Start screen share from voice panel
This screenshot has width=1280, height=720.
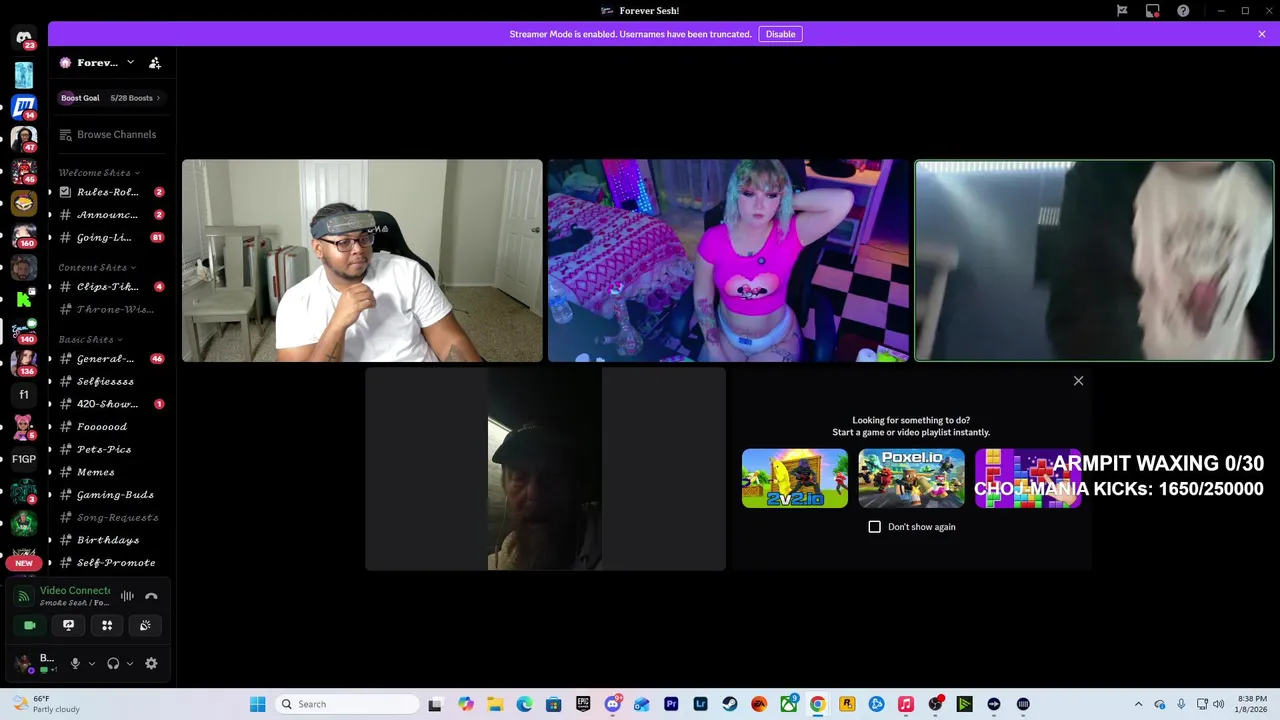68,625
